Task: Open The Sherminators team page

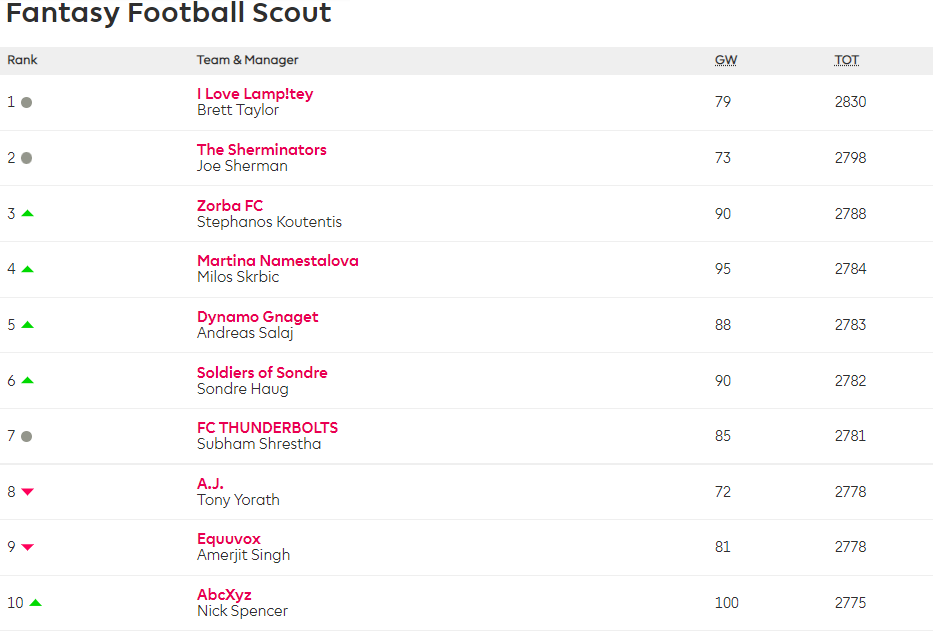Action: pos(262,149)
